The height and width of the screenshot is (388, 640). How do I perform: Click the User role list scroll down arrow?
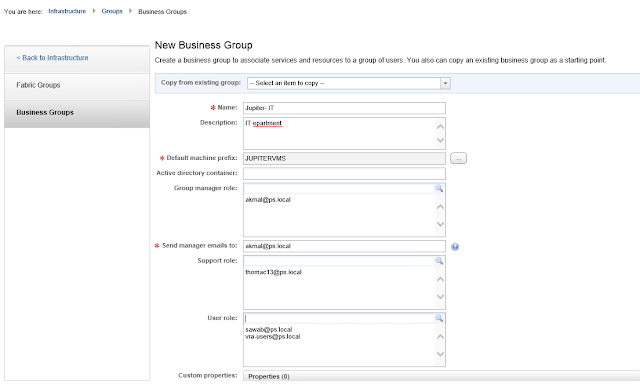[440, 354]
